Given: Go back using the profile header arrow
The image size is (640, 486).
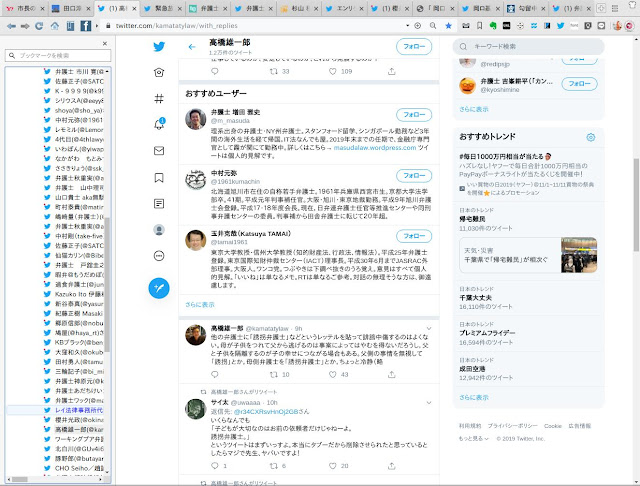Looking at the screenshot, I should [192, 47].
